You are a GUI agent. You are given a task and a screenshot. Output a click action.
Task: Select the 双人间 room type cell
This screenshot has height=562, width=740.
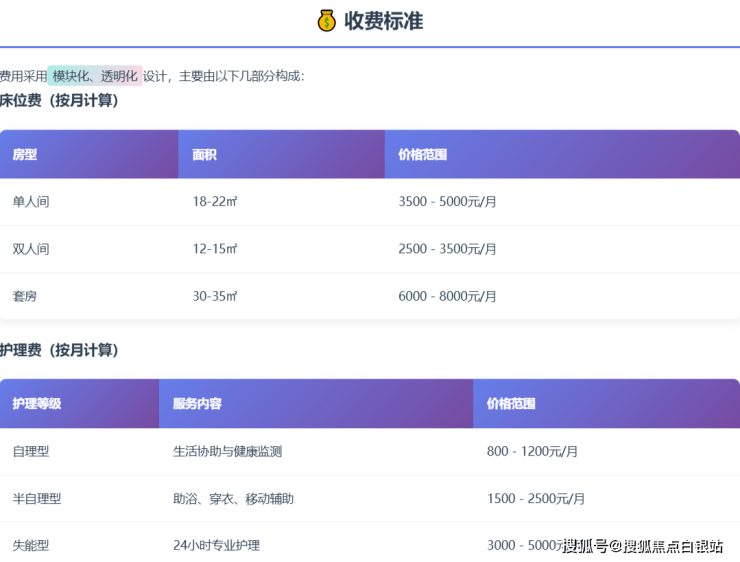pos(31,249)
